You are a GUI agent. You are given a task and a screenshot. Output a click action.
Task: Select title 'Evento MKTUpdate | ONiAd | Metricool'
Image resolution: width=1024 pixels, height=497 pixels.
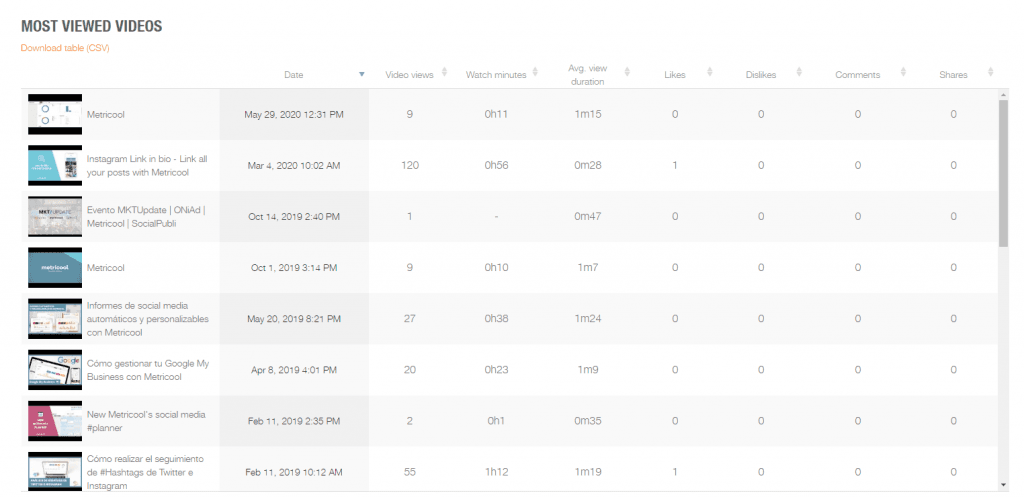coord(146,216)
